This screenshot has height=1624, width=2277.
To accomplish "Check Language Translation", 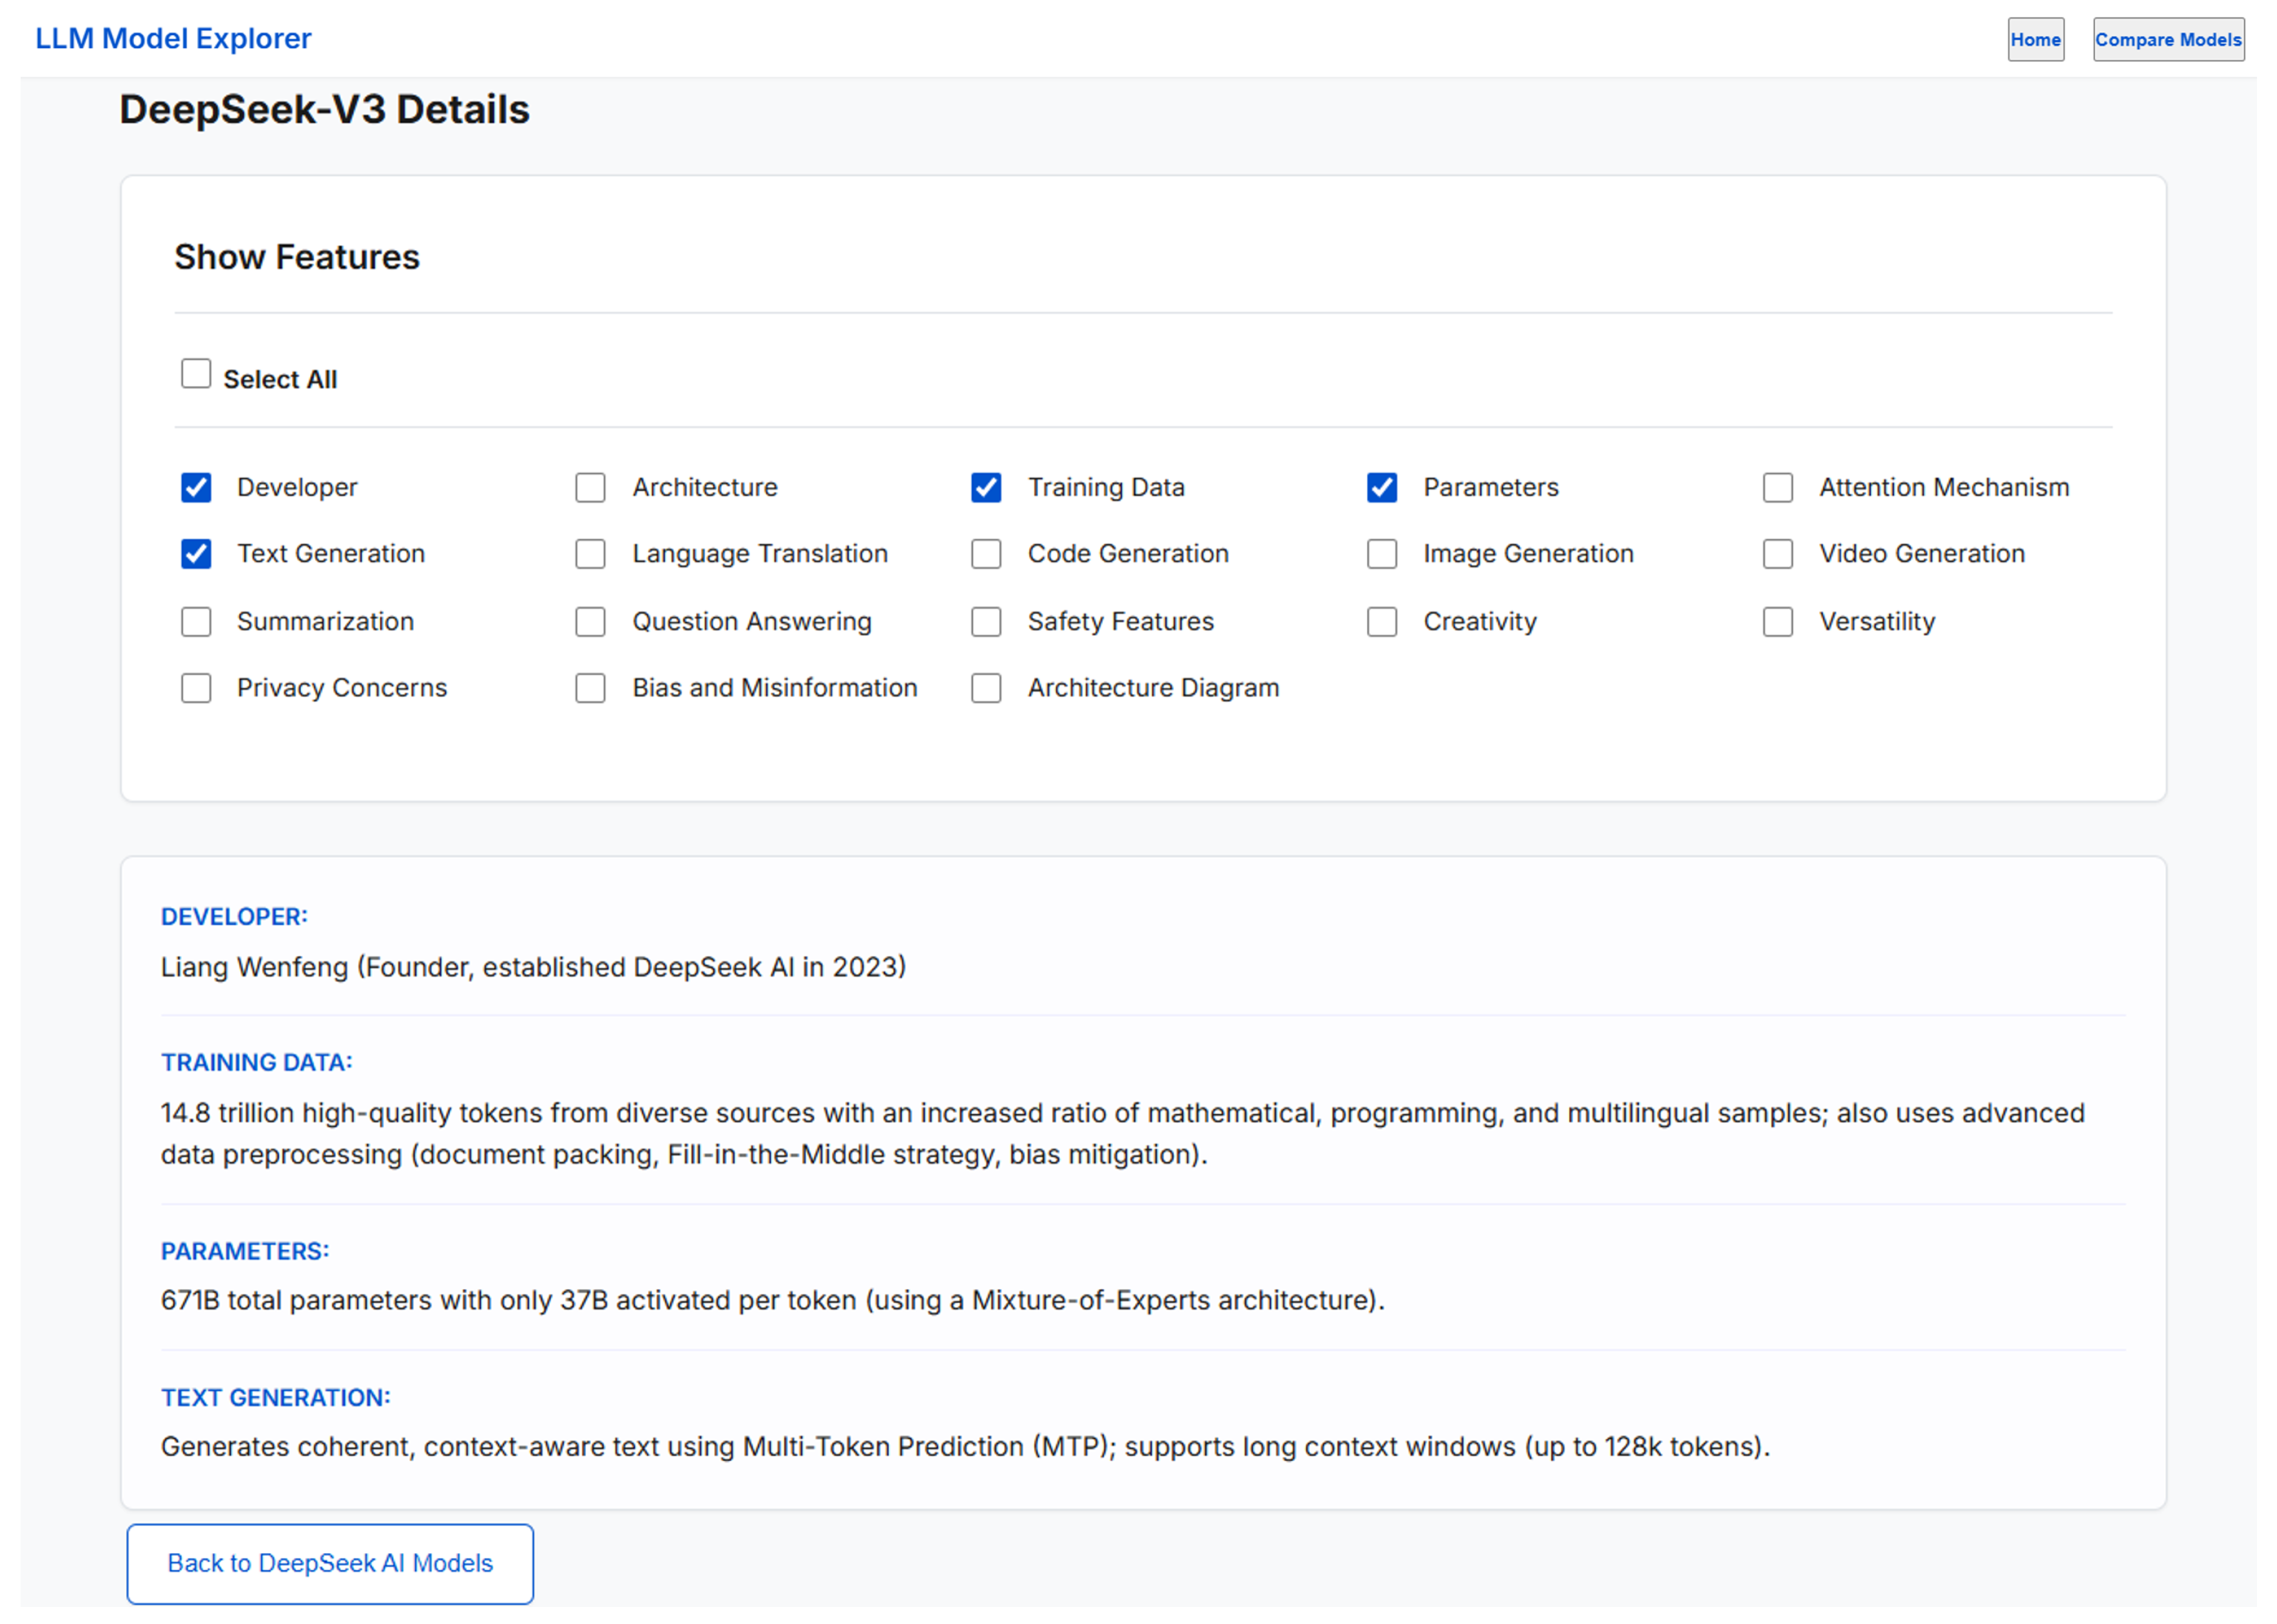I will tap(590, 554).
